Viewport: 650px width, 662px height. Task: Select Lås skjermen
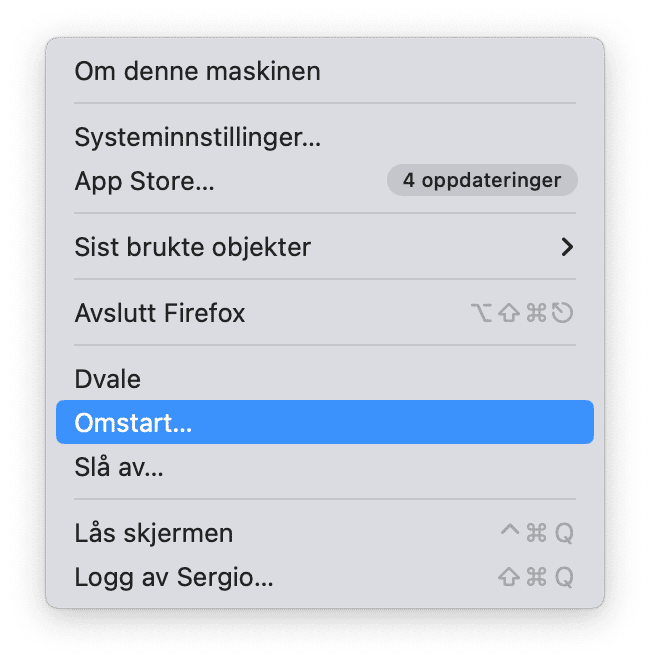[x=153, y=532]
